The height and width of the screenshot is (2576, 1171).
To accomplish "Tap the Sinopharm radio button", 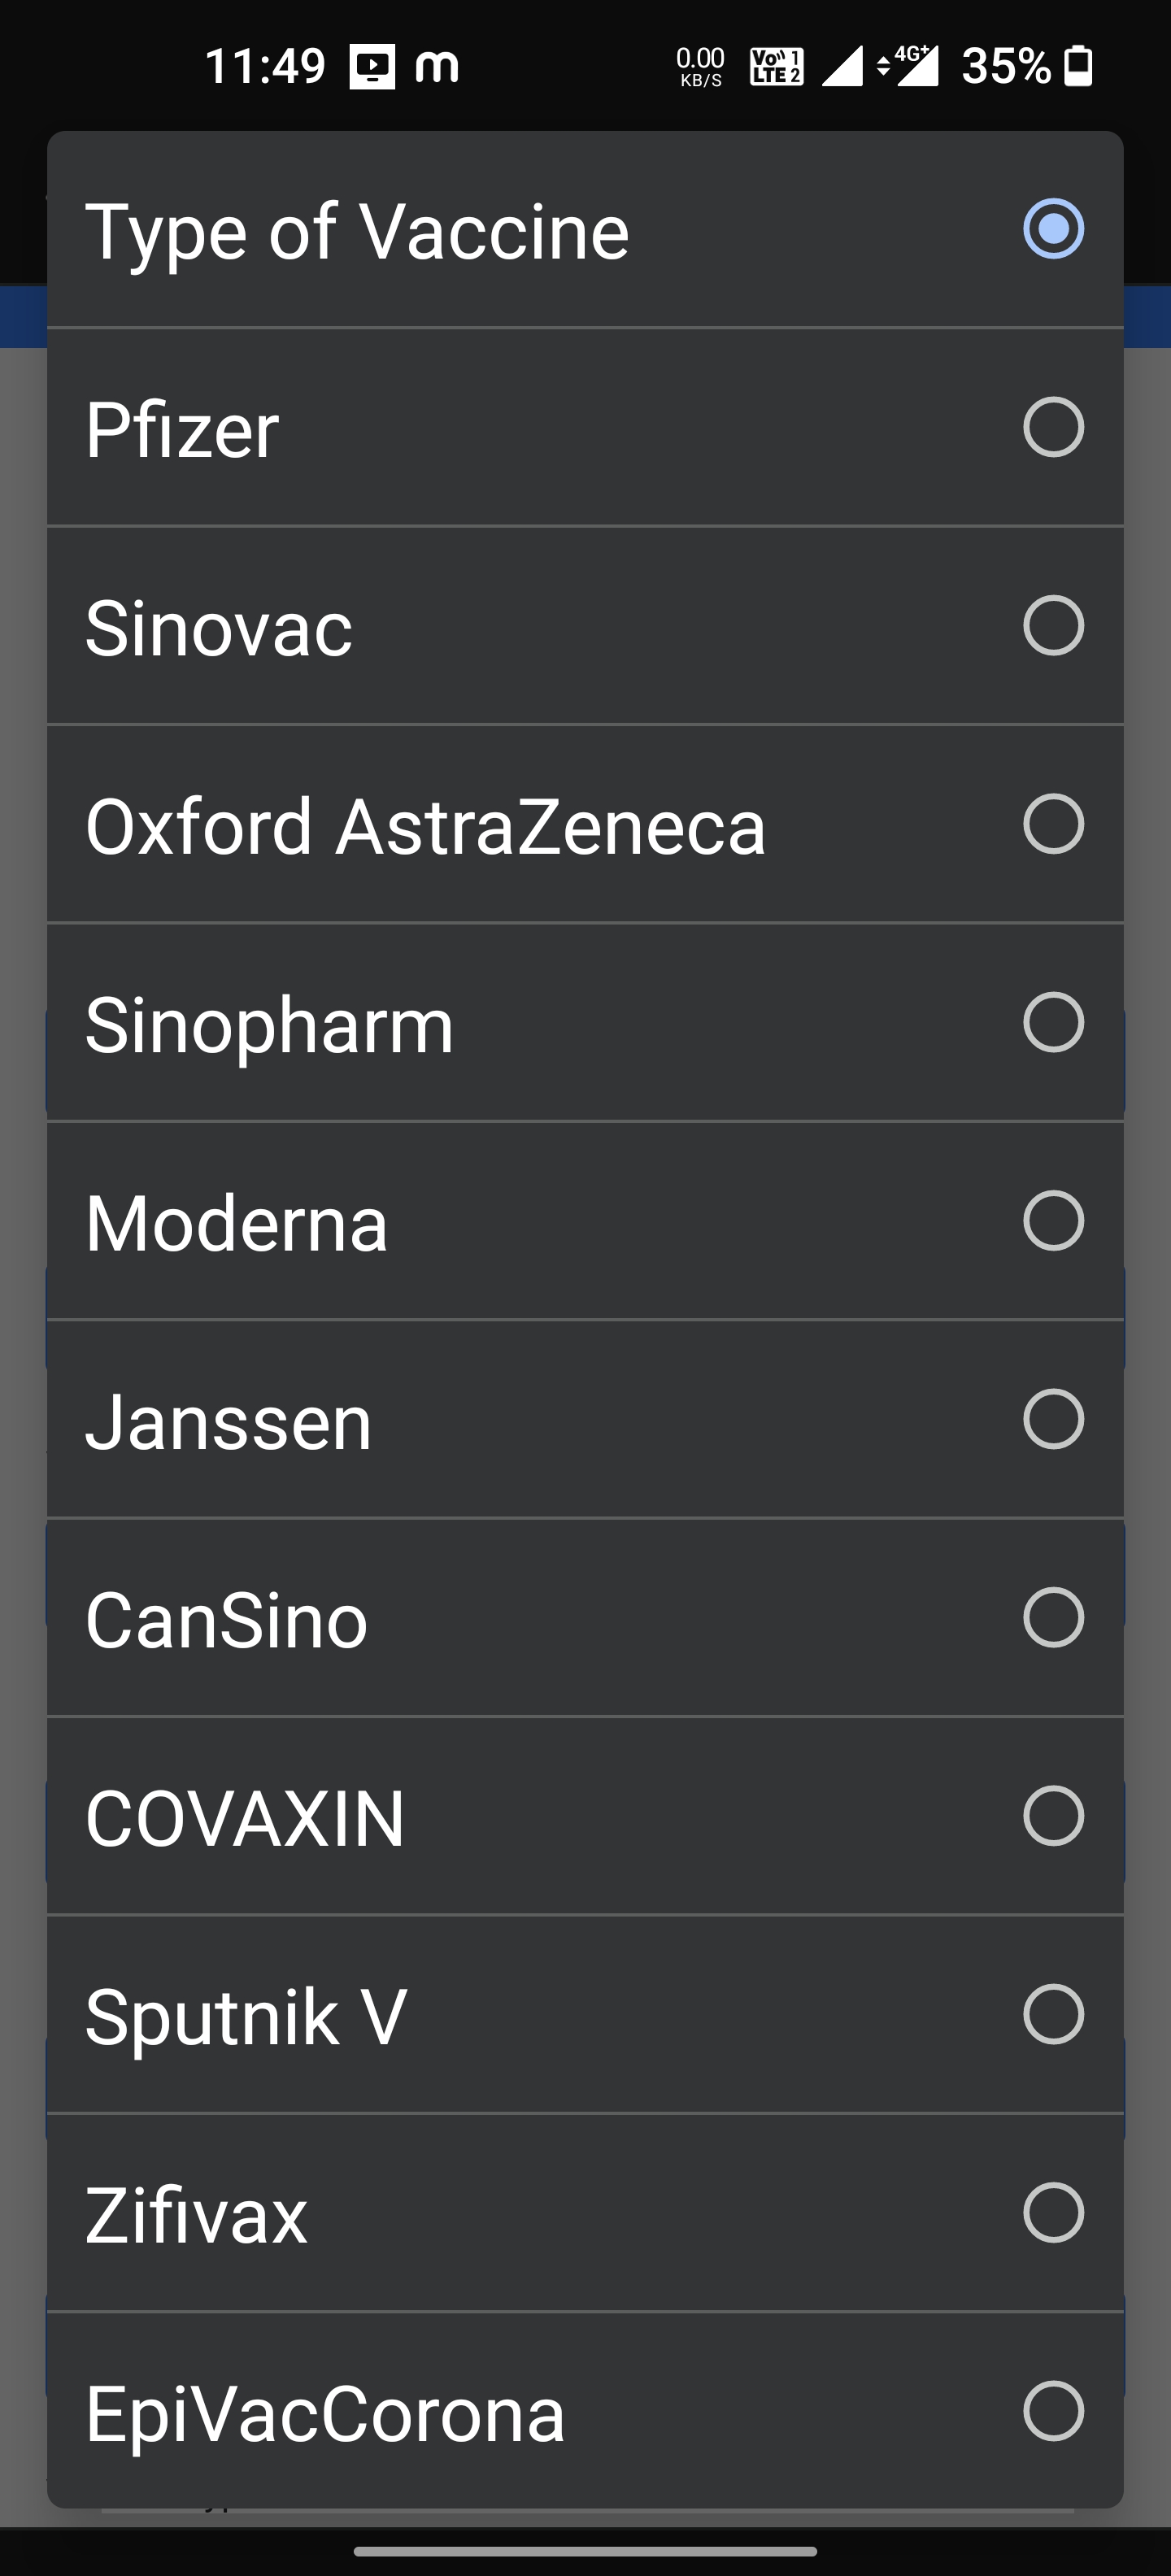I will click(x=1053, y=1022).
